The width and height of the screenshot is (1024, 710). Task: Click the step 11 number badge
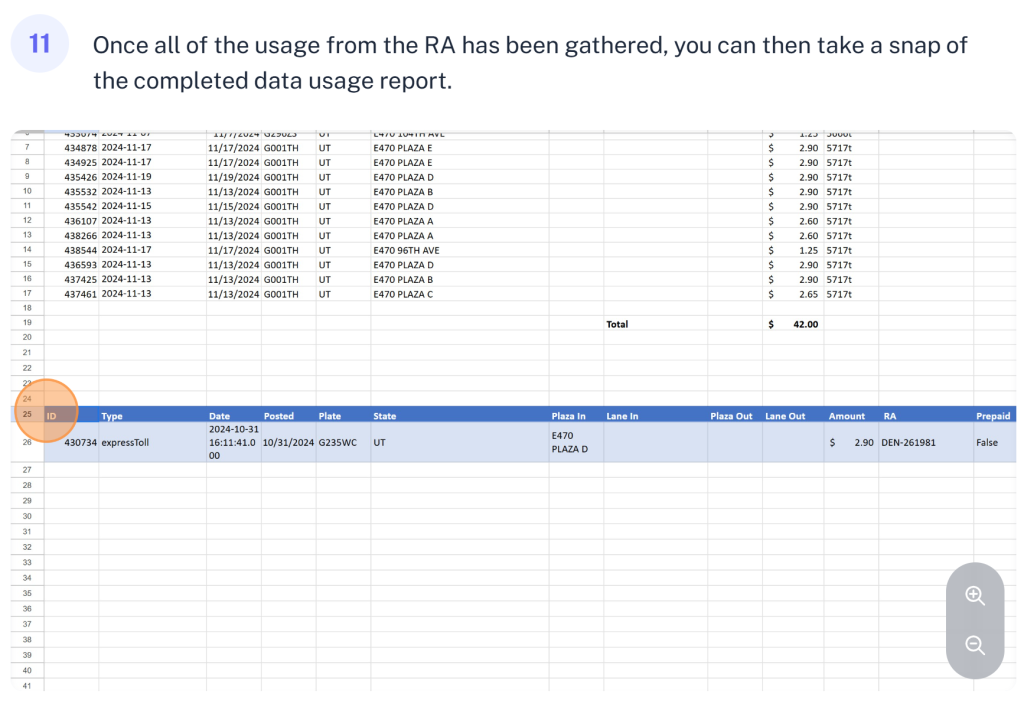pos(39,44)
